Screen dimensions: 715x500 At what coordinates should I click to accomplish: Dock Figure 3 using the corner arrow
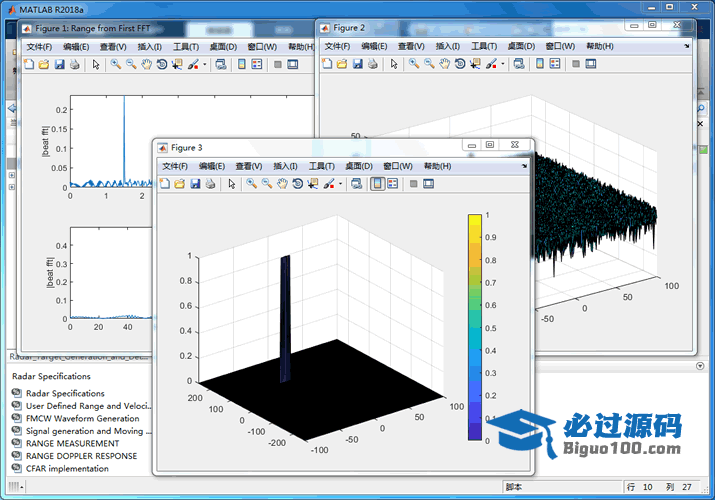tap(524, 166)
